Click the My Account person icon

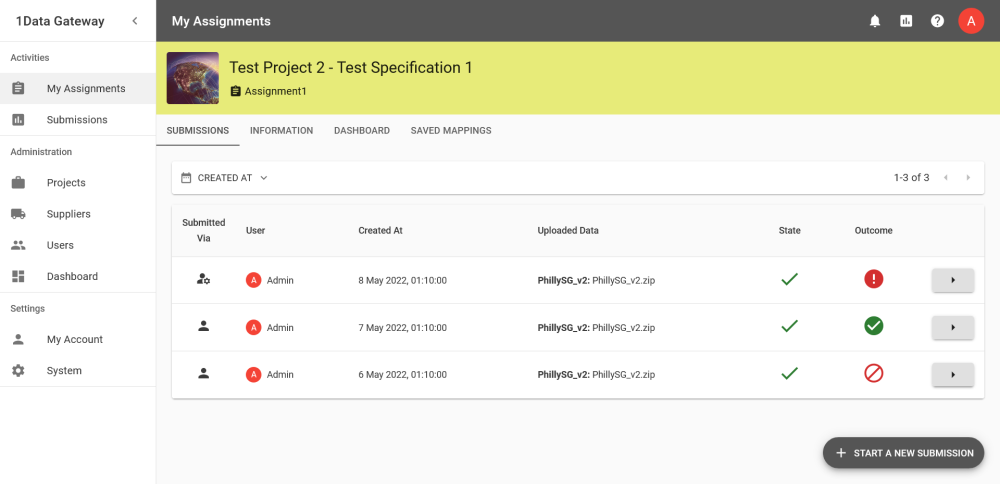(18, 340)
